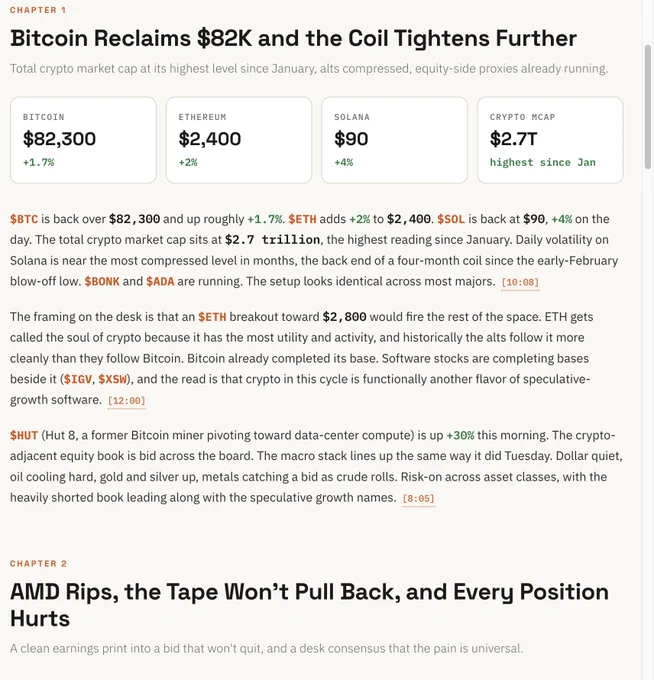
Task: Click the $ETH ticker before 'breakout toward'
Action: click(212, 317)
